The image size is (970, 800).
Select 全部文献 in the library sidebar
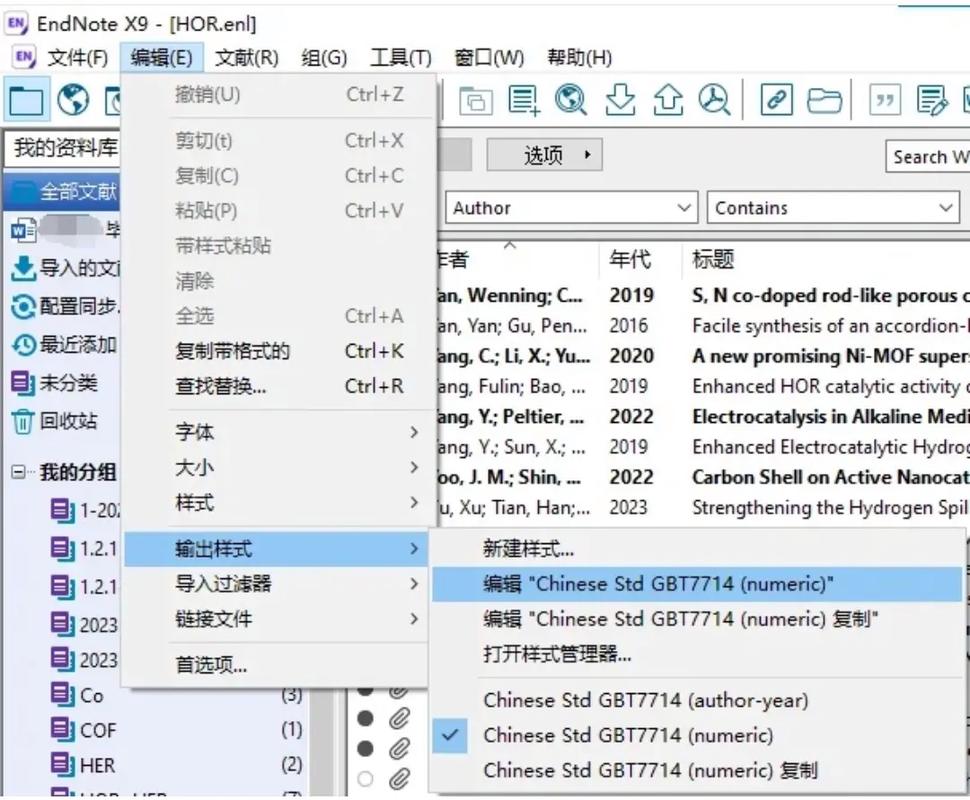pos(62,192)
